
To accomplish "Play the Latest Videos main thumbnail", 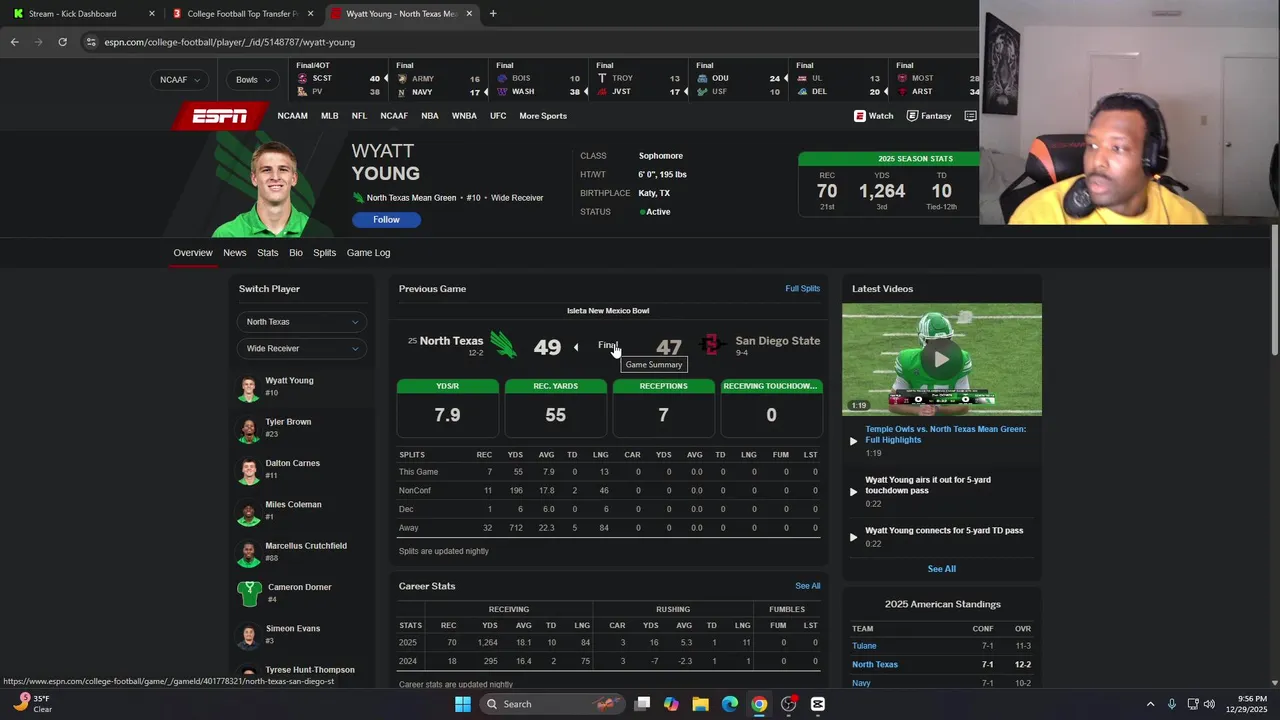I will tap(941, 359).
